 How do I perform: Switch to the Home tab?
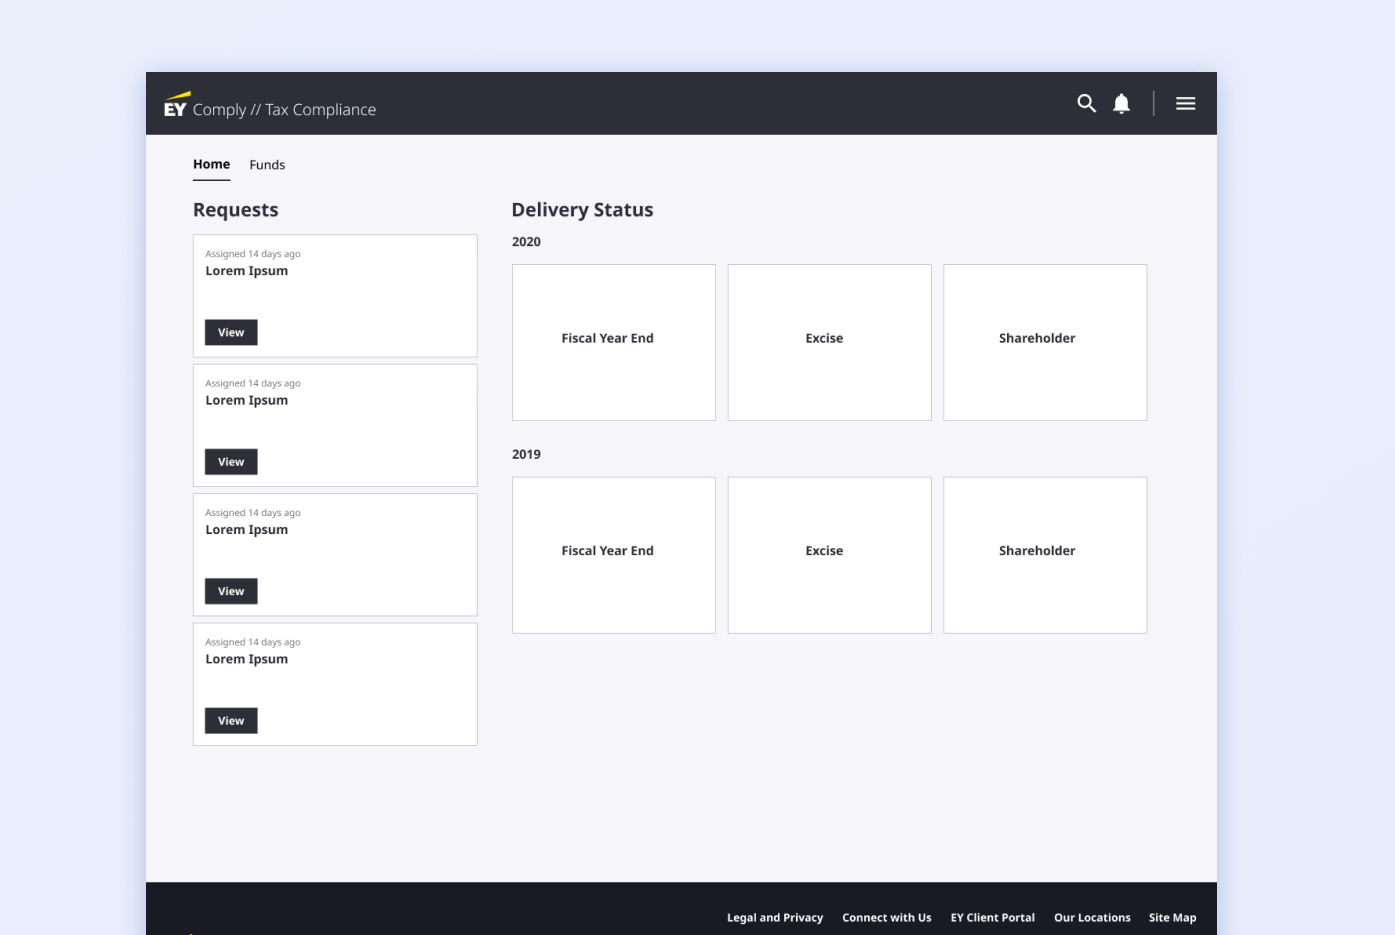pos(211,164)
